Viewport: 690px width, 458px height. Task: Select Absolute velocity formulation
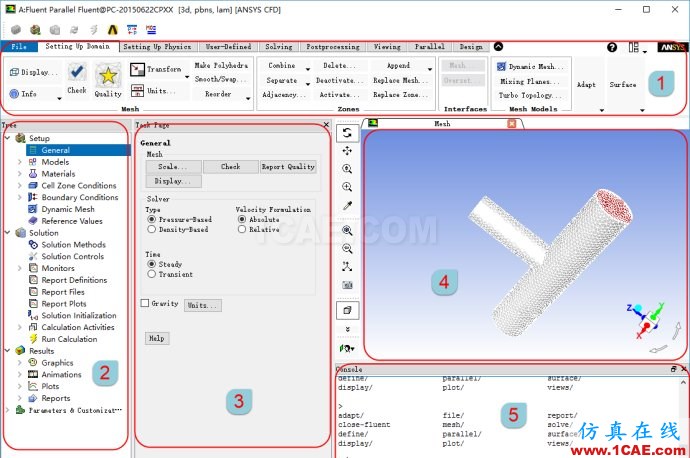pos(242,219)
